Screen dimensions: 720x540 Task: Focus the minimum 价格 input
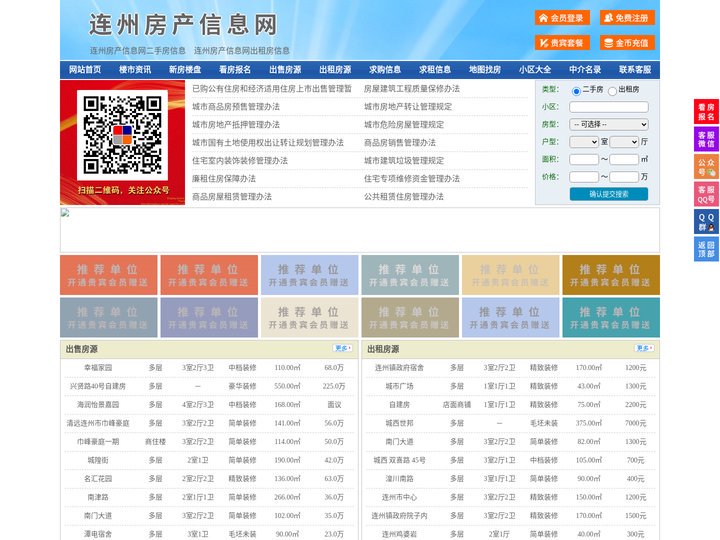(x=584, y=177)
